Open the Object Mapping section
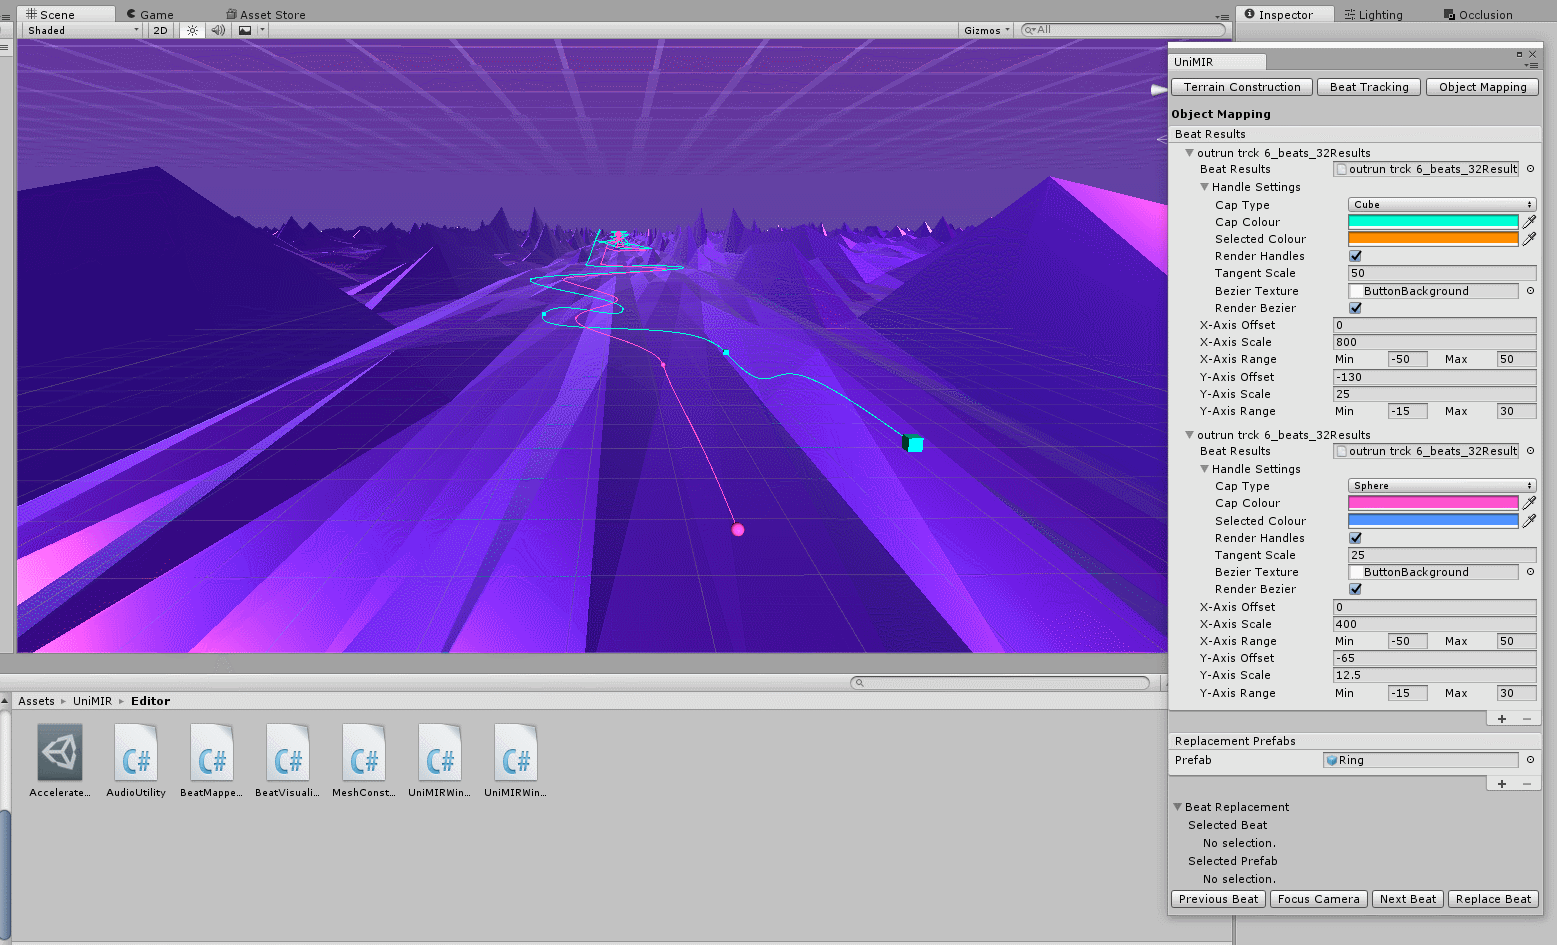 (x=1482, y=87)
